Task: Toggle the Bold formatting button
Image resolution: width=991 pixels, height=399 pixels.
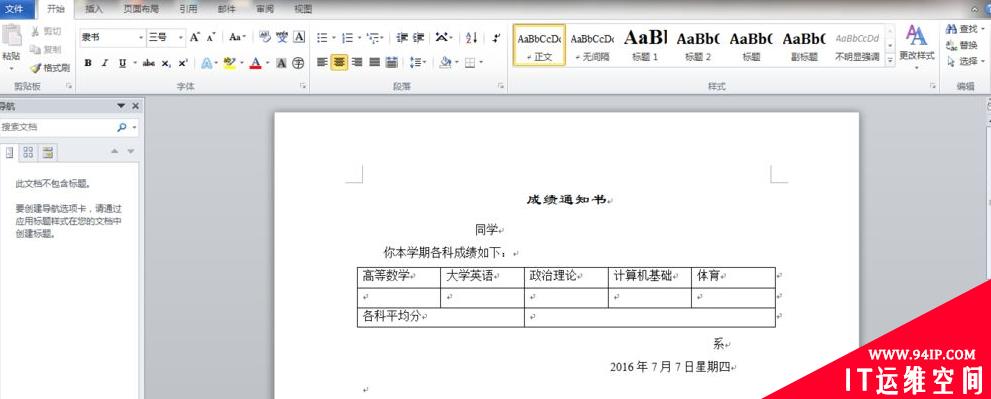Action: click(88, 63)
